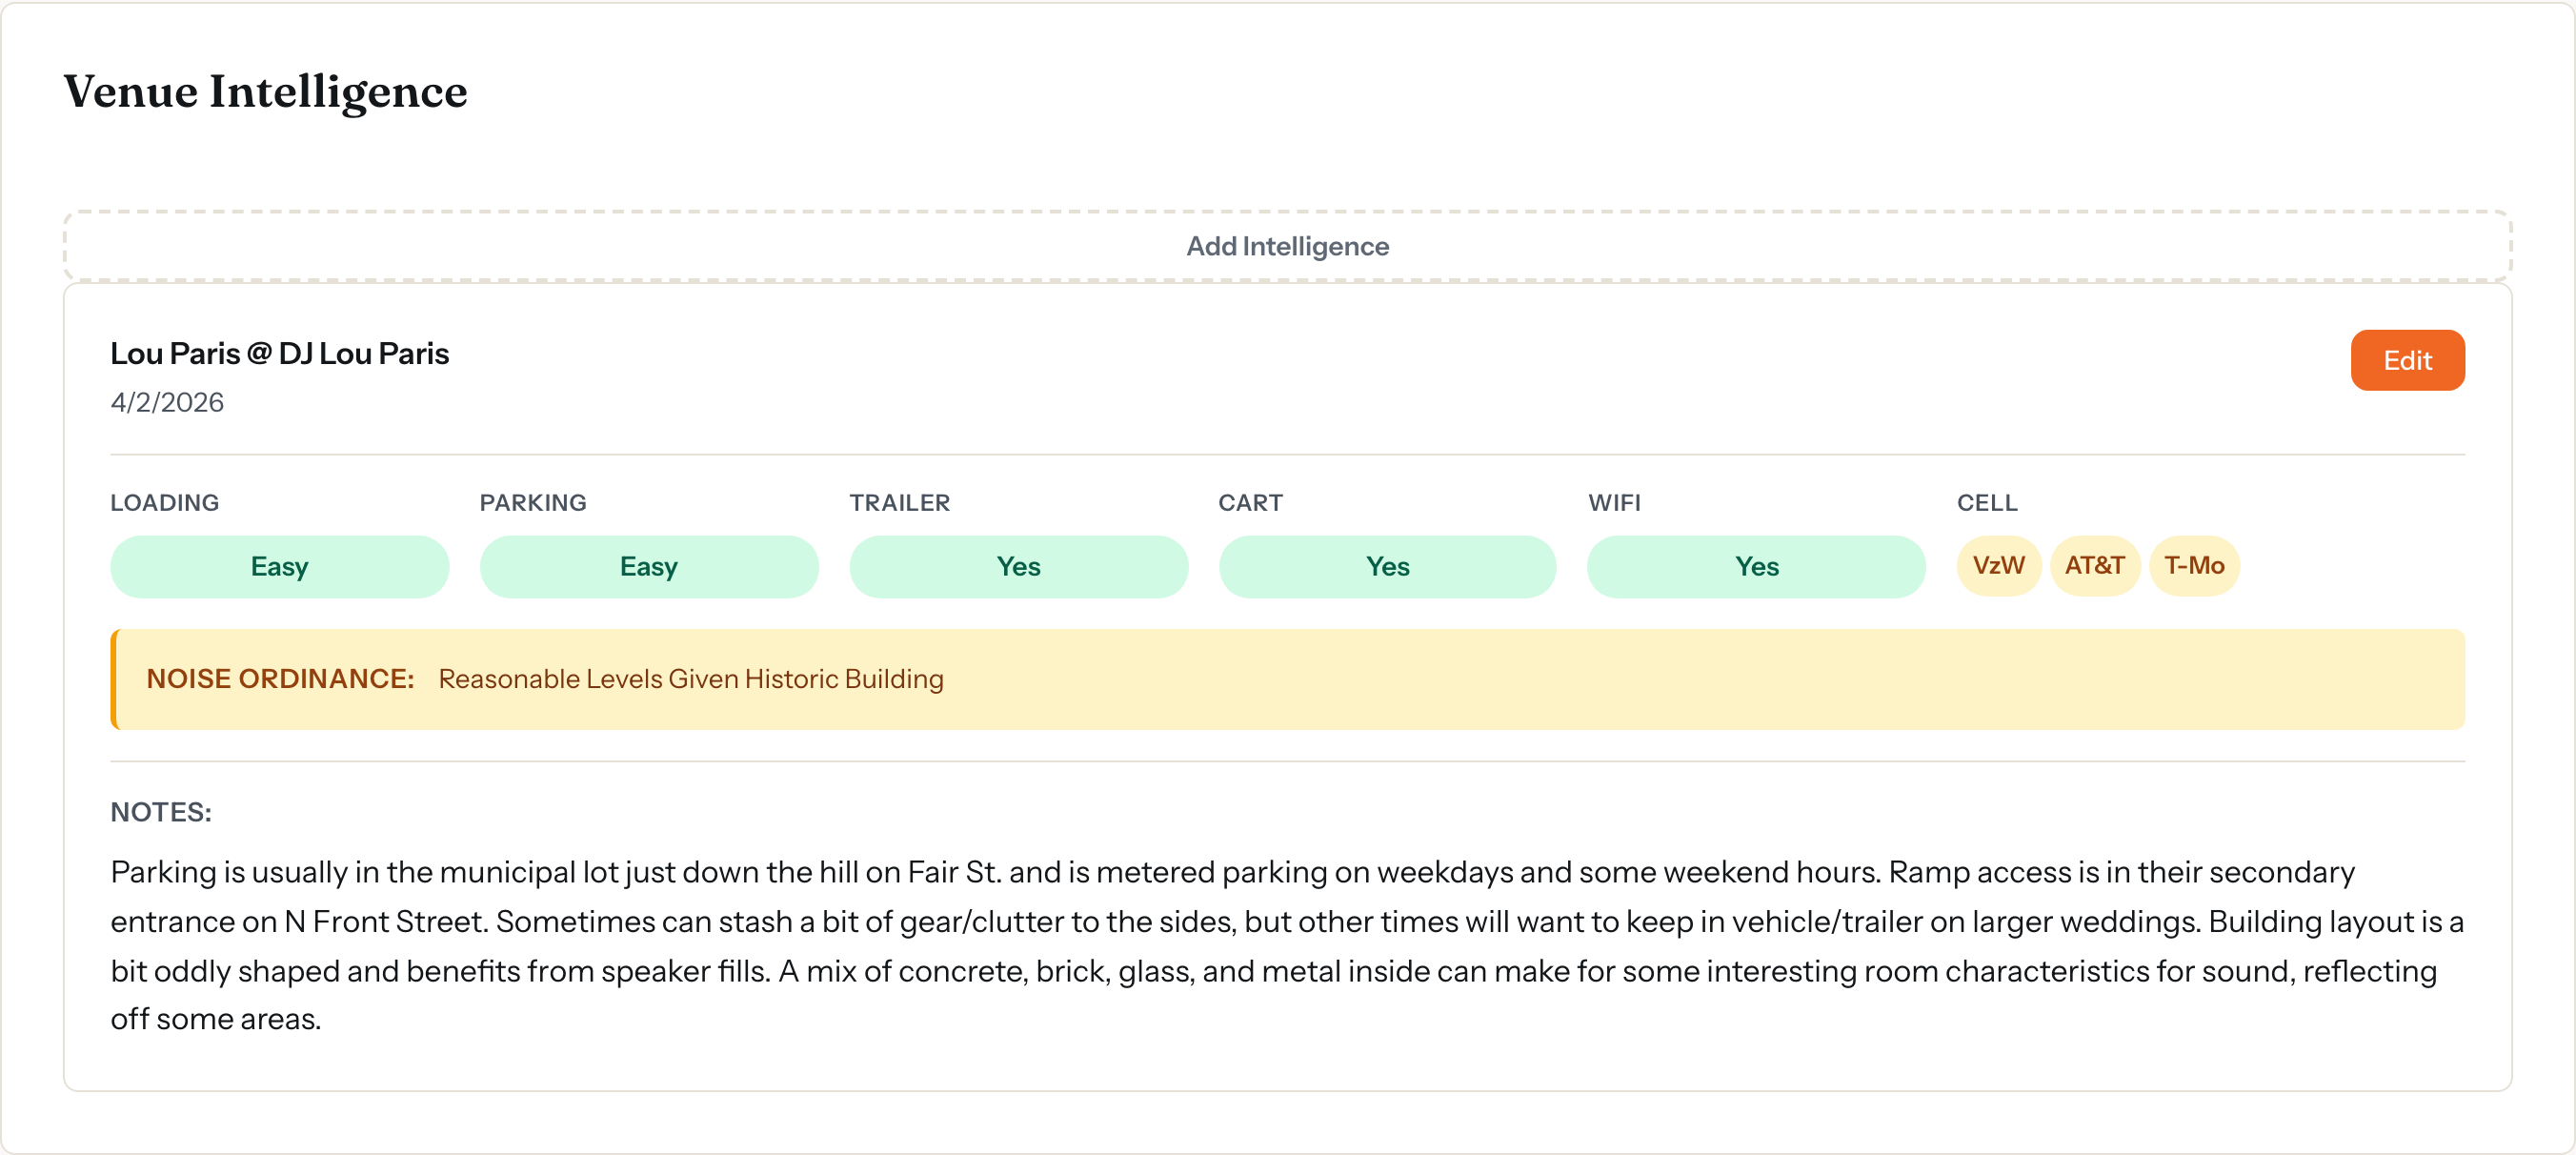Click the CELL column label

[x=1986, y=503]
